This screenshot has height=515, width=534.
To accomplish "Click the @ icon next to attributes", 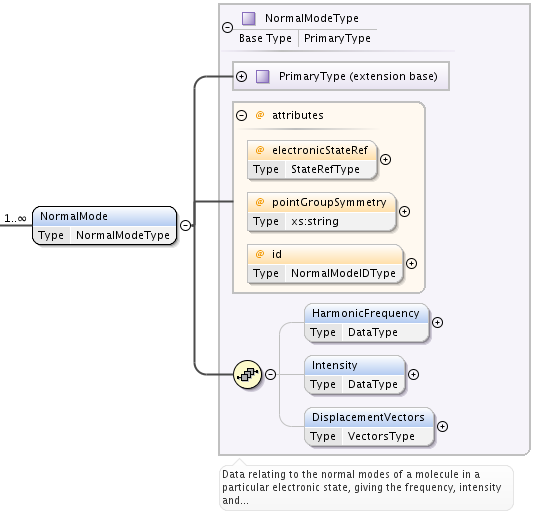I will (x=260, y=115).
